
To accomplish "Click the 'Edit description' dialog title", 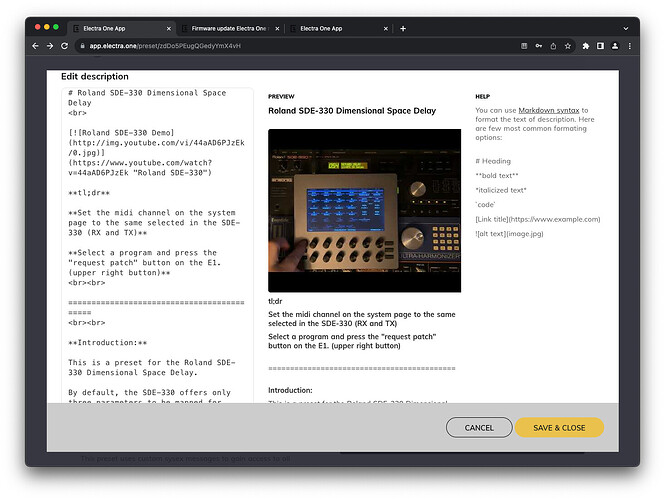I will [x=95, y=76].
